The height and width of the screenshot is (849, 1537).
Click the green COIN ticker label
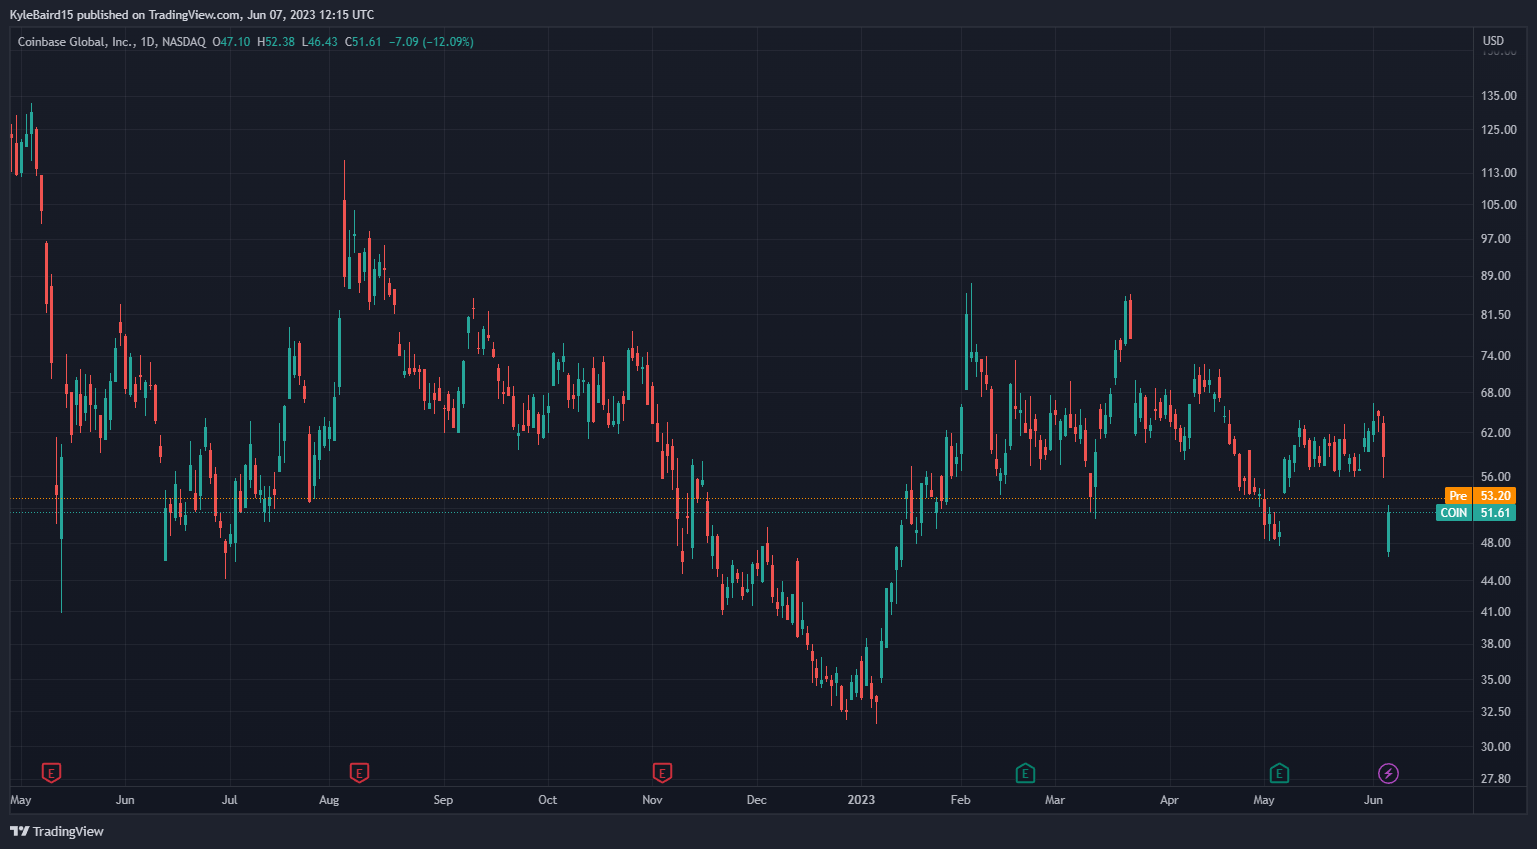[1453, 513]
